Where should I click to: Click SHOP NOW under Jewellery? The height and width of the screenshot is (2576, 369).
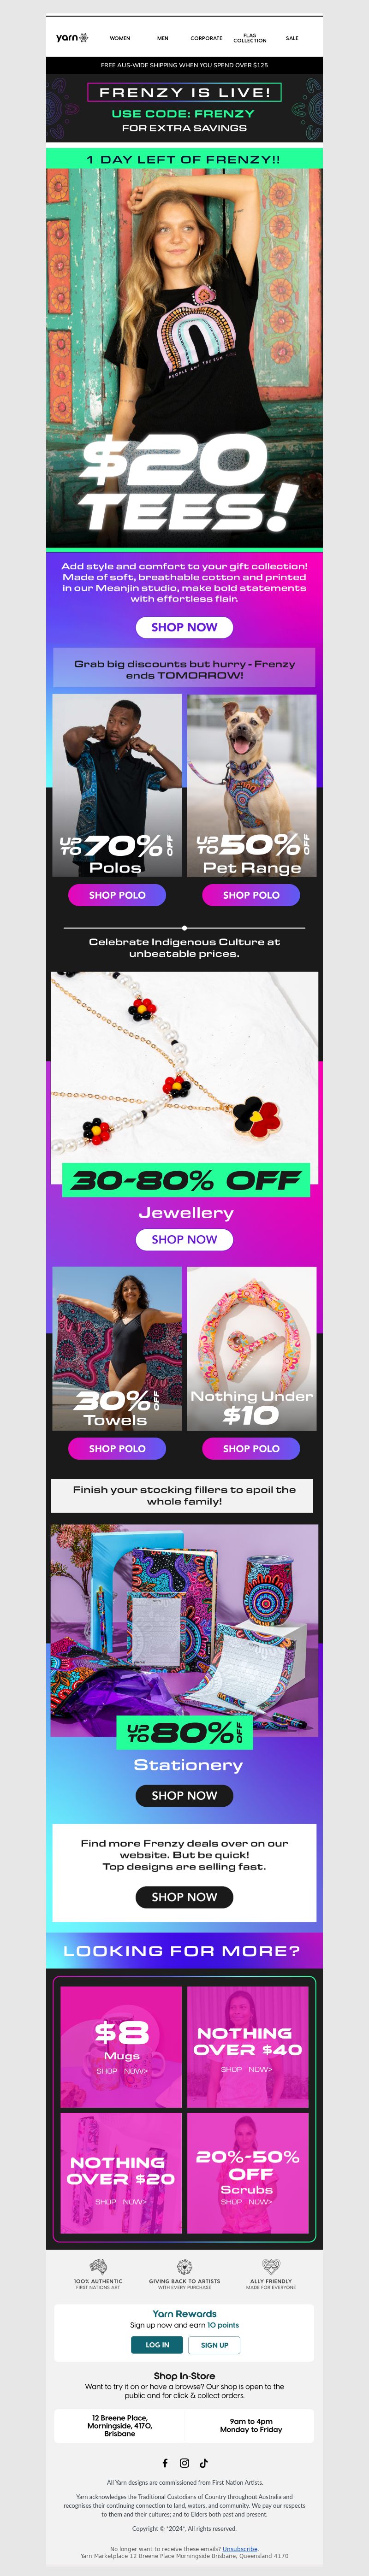tap(184, 1239)
